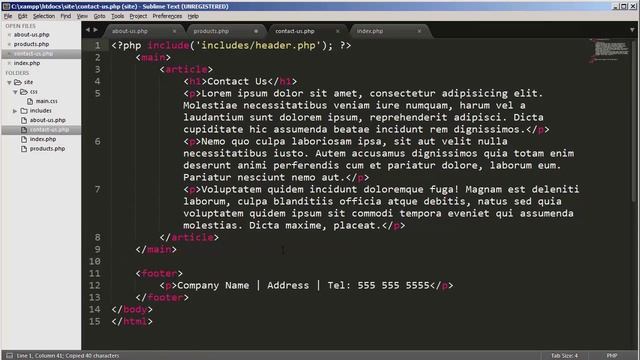Click the site folder icon
Viewport: 640px width, 360px height.
[18, 82]
